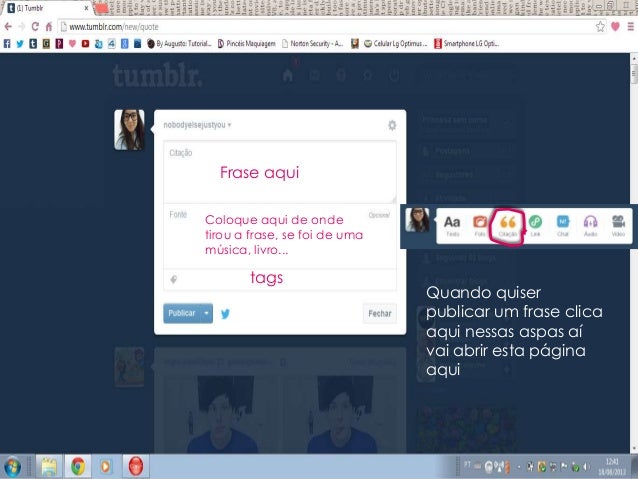Select the Áudio headphones post icon
Image resolution: width=638 pixels, height=479 pixels.
[590, 226]
